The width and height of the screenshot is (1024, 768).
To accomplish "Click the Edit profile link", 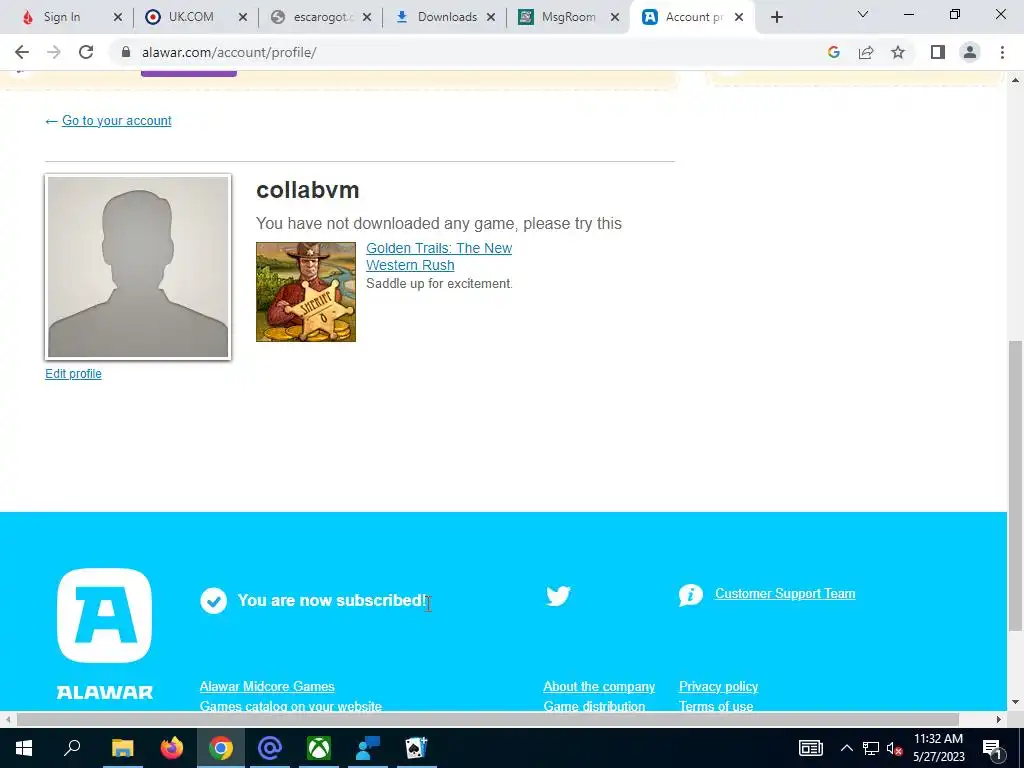I will 73,374.
